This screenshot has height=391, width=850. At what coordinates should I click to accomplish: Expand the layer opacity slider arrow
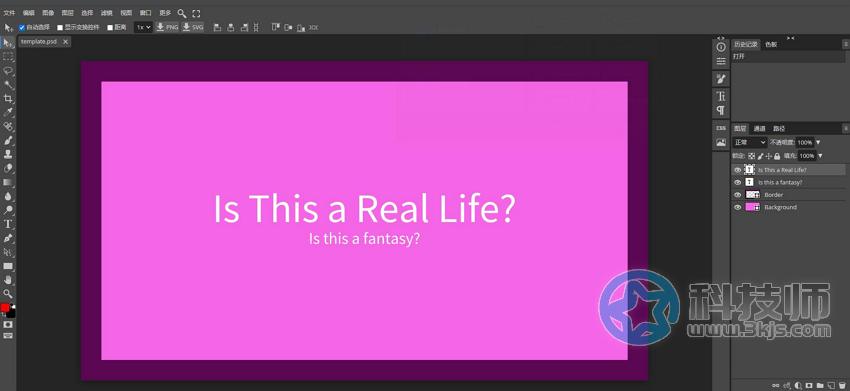pos(818,143)
